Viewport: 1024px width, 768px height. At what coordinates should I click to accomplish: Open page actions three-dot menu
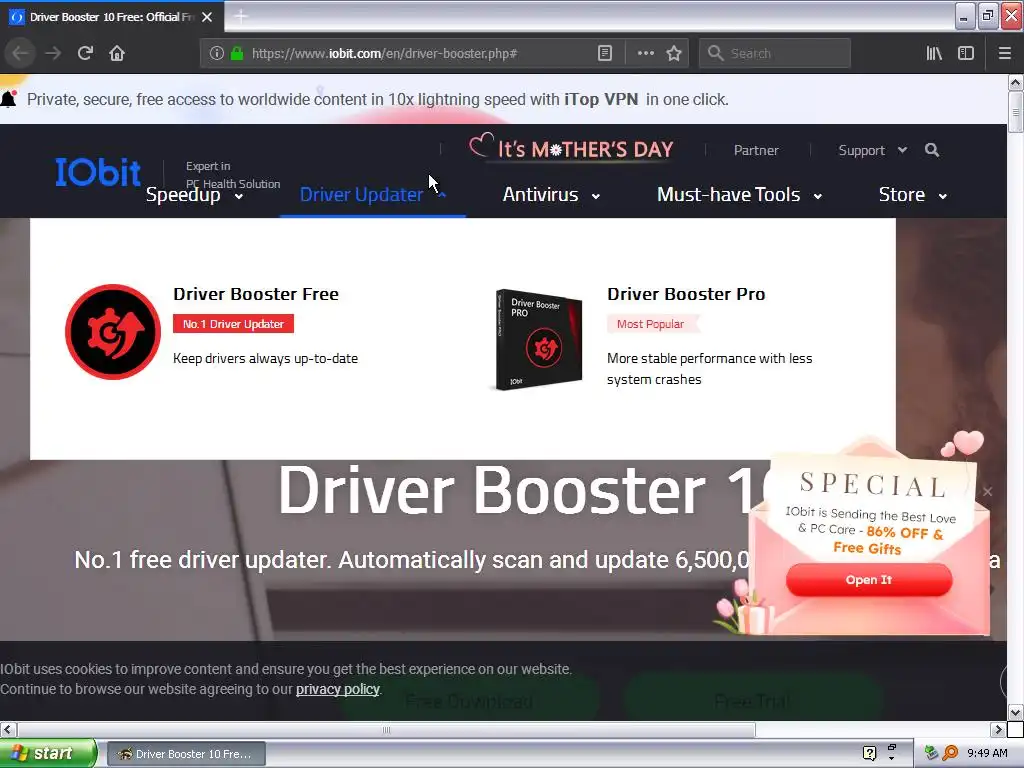645,53
